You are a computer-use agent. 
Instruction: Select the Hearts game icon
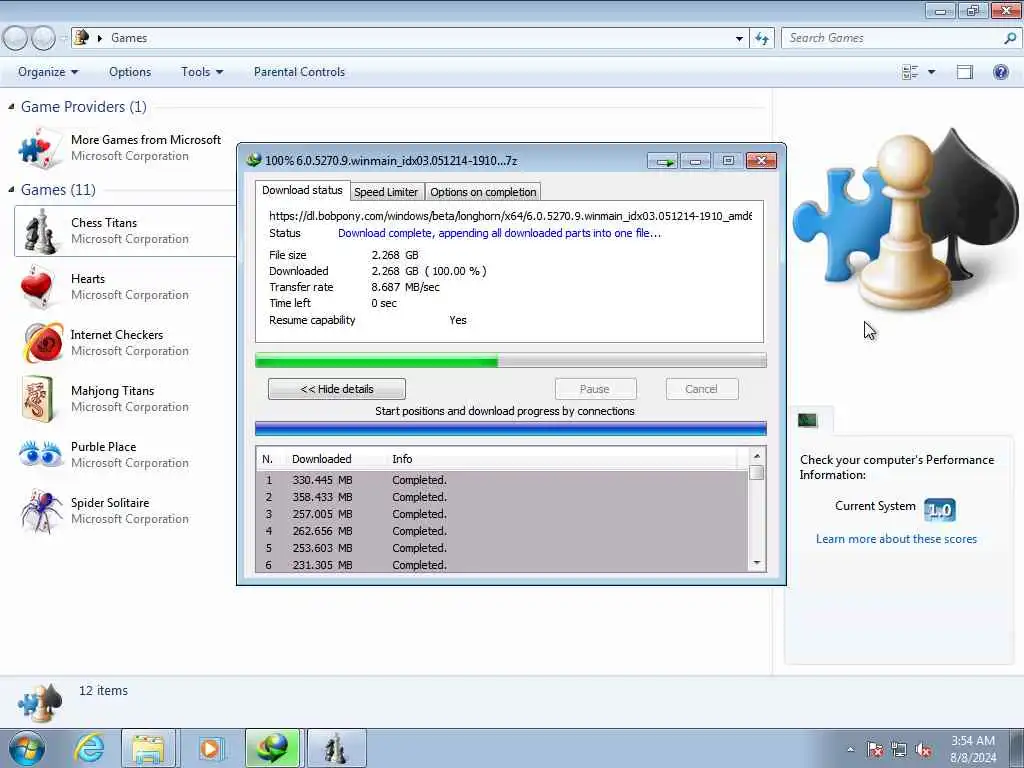37,287
